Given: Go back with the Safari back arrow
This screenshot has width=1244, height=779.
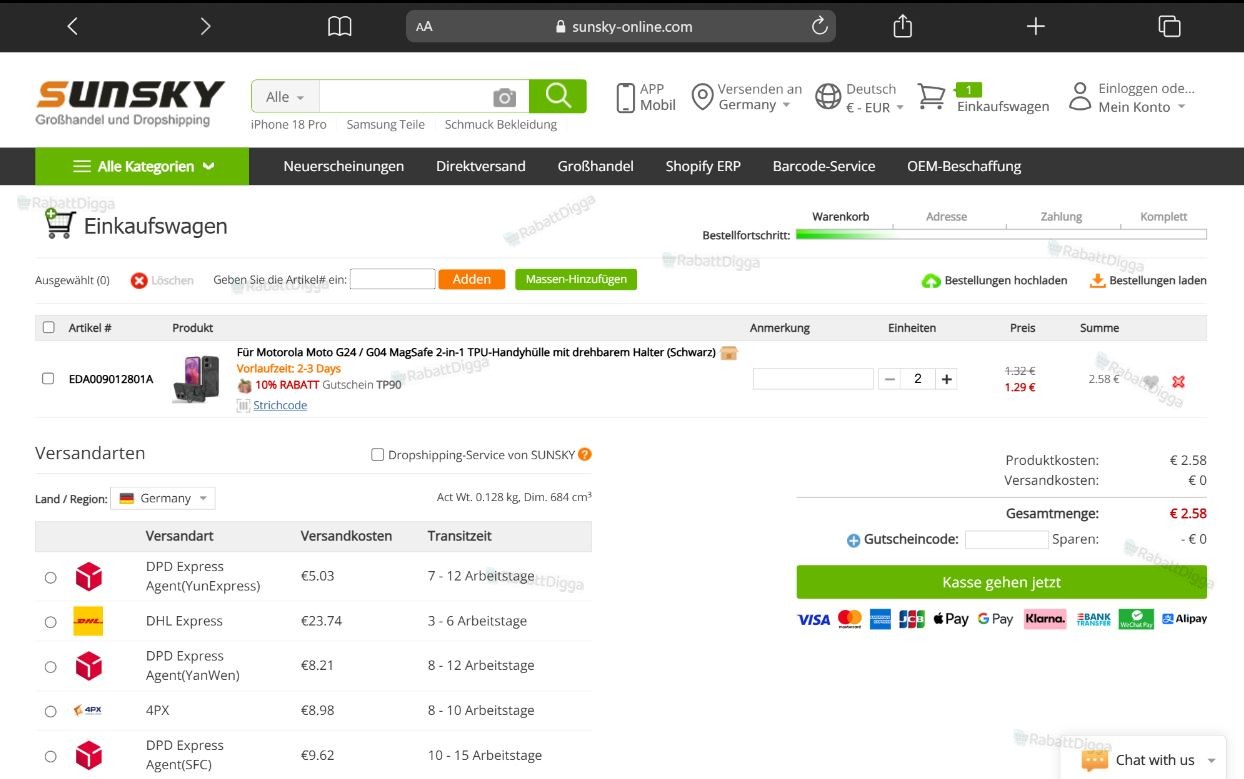Looking at the screenshot, I should (x=72, y=27).
